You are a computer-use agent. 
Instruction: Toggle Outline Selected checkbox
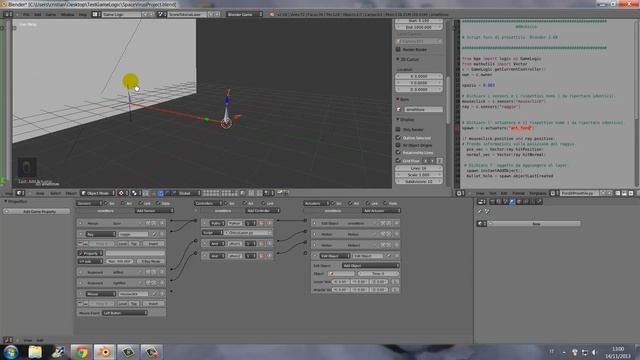pyautogui.click(x=398, y=138)
